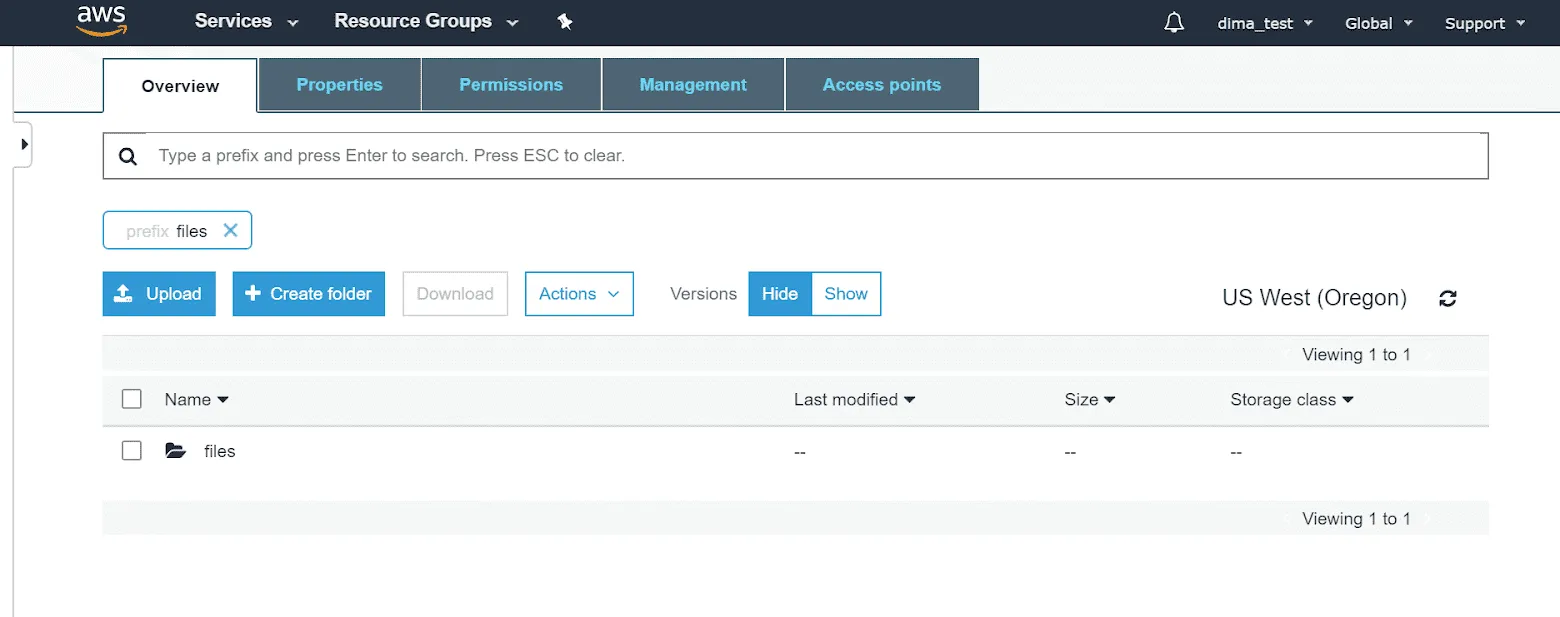1560x617 pixels.
Task: Show object versions
Action: point(846,293)
